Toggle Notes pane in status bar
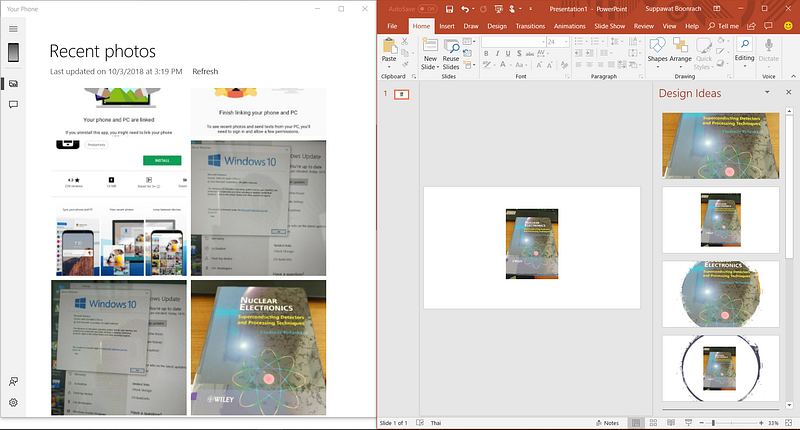The image size is (800, 430). click(x=608, y=423)
